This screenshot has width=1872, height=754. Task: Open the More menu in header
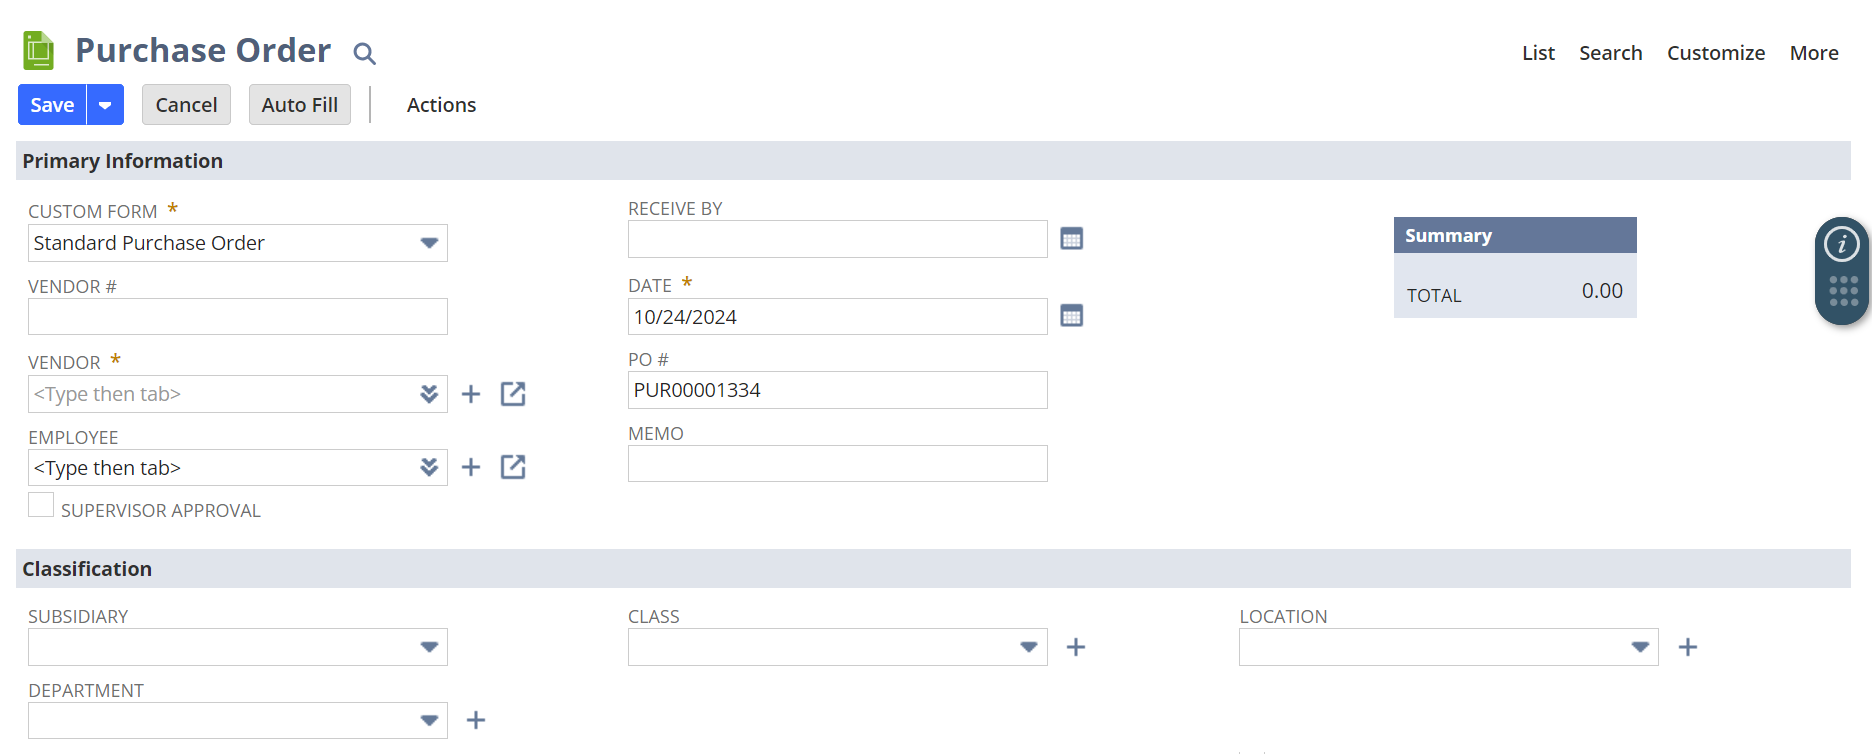point(1814,53)
